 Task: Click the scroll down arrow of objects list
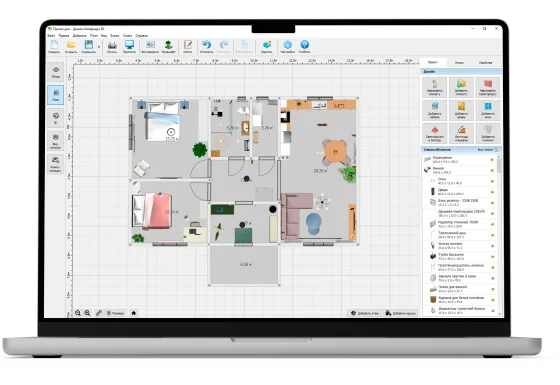[499, 314]
